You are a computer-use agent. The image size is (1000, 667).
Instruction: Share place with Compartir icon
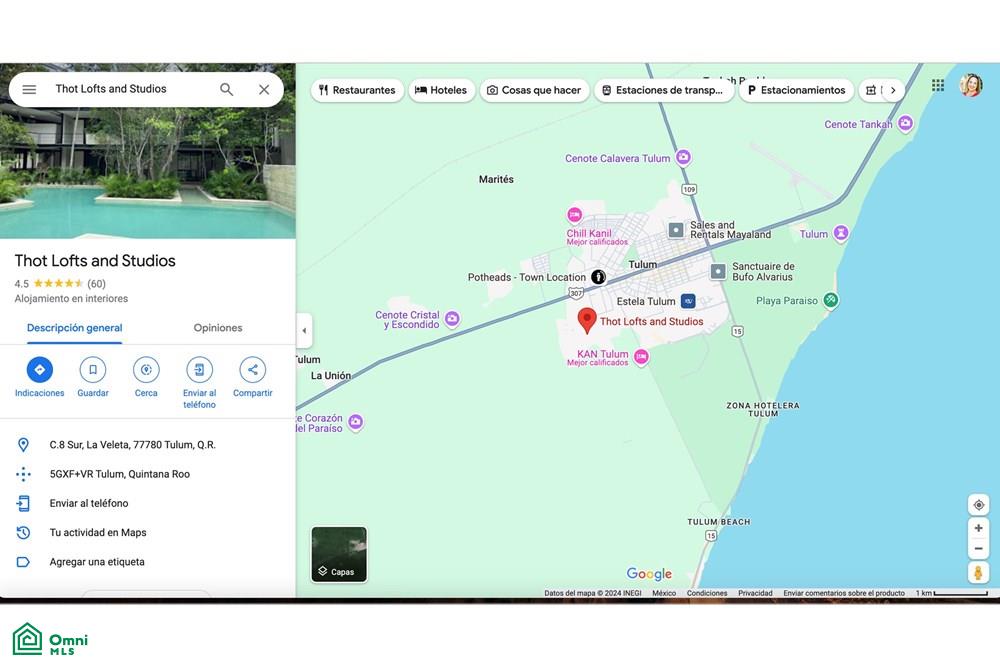(253, 369)
